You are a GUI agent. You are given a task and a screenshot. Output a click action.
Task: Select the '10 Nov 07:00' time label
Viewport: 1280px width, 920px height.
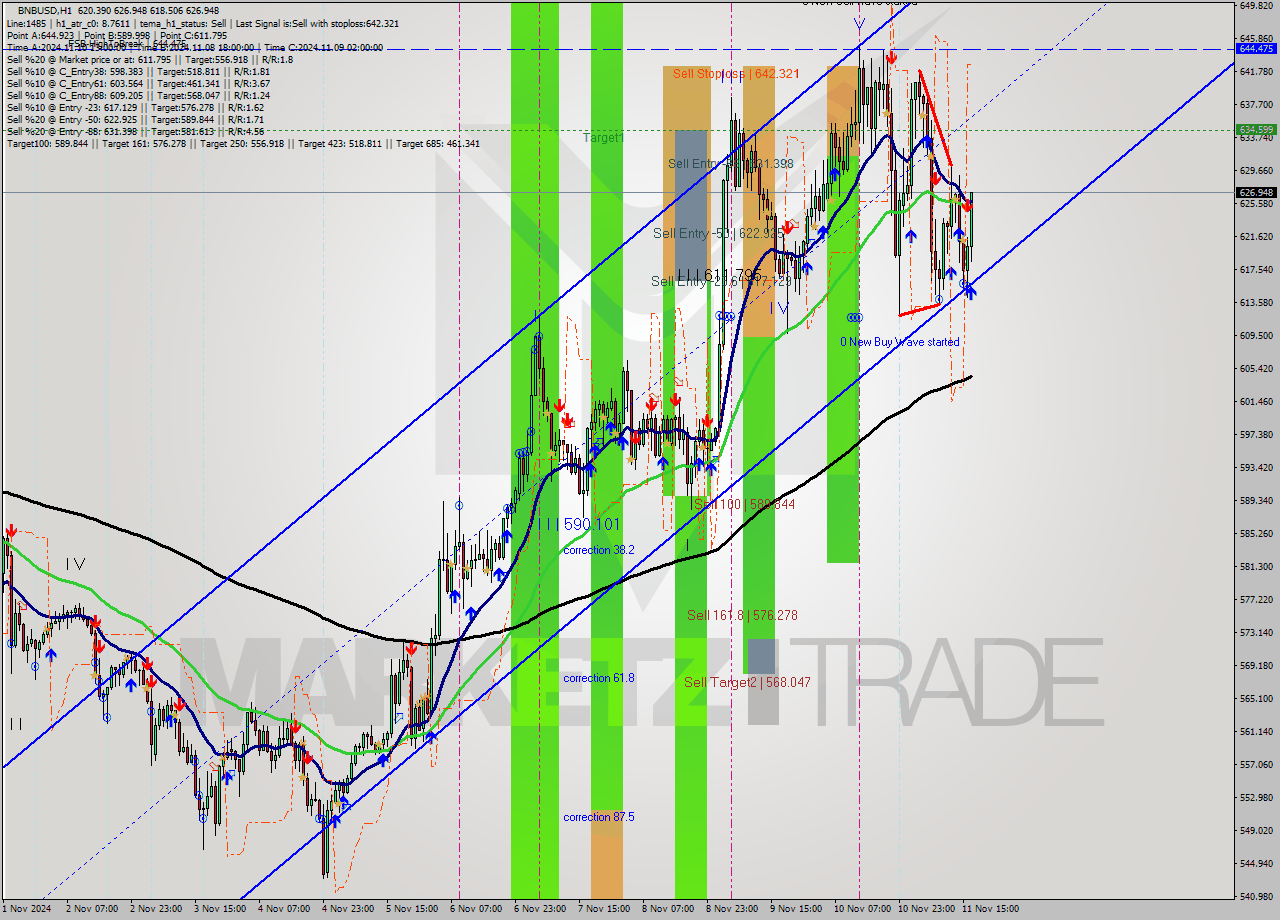pyautogui.click(x=861, y=909)
